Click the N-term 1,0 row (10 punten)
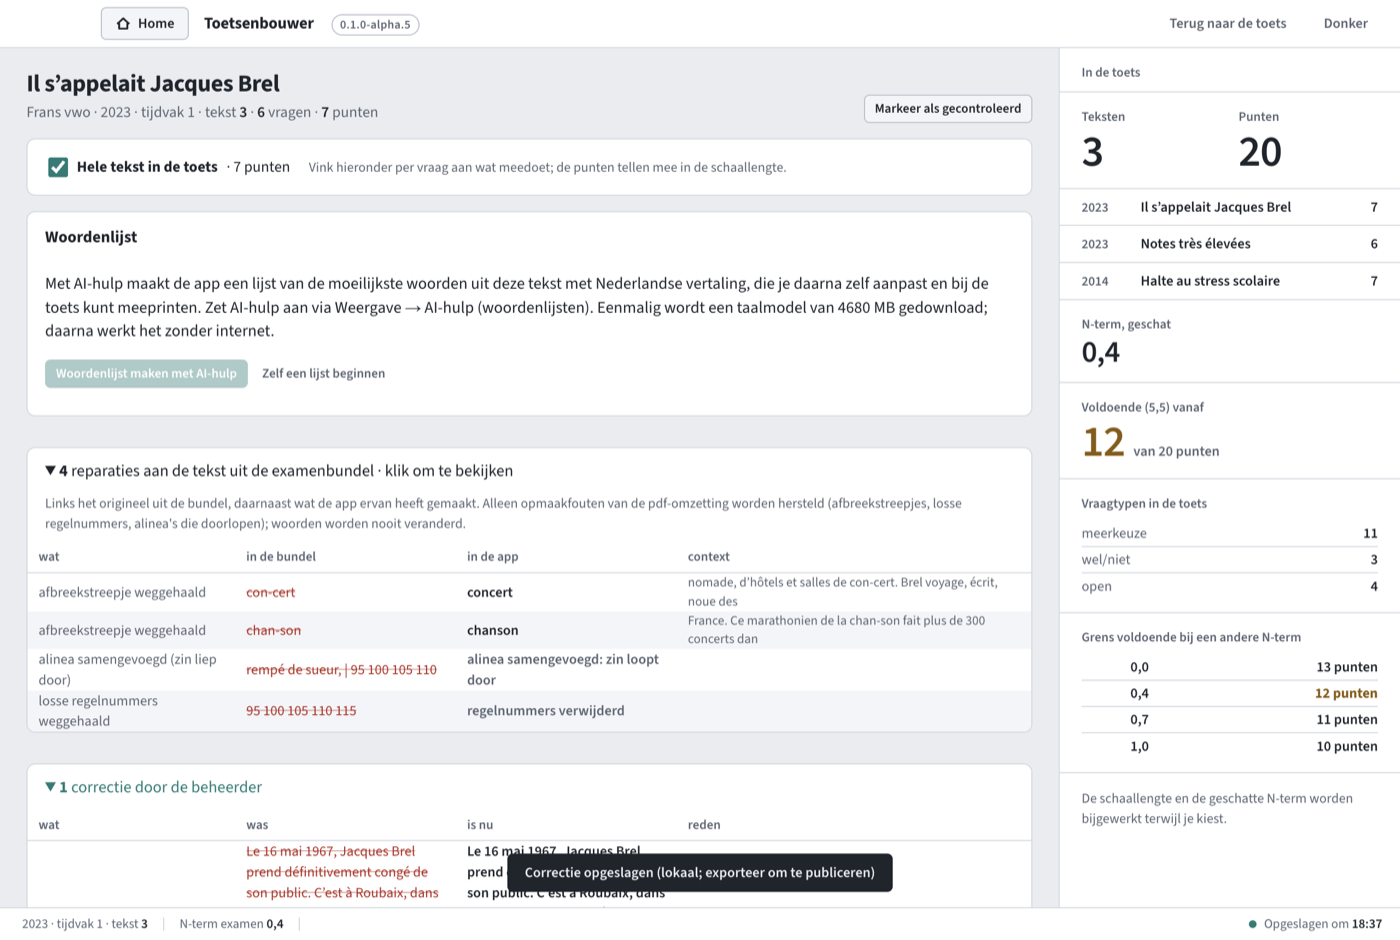Screen dimensions: 1400x940 [x=1229, y=746]
